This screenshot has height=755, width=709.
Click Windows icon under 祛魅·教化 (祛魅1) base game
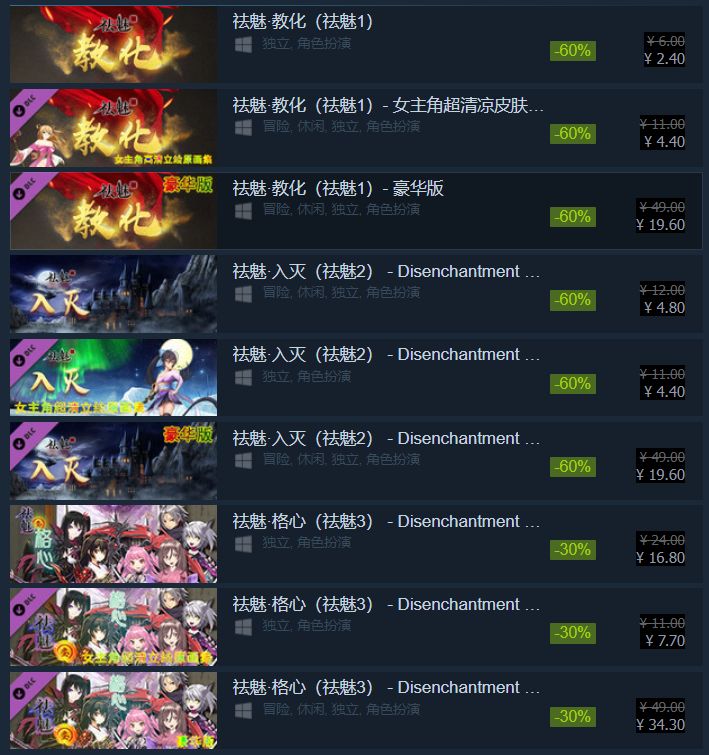click(x=243, y=45)
